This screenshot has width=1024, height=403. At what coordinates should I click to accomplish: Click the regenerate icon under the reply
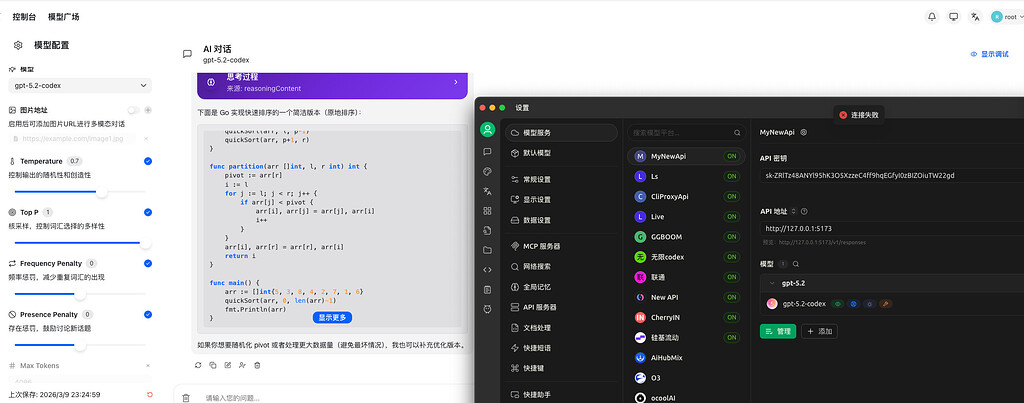198,365
